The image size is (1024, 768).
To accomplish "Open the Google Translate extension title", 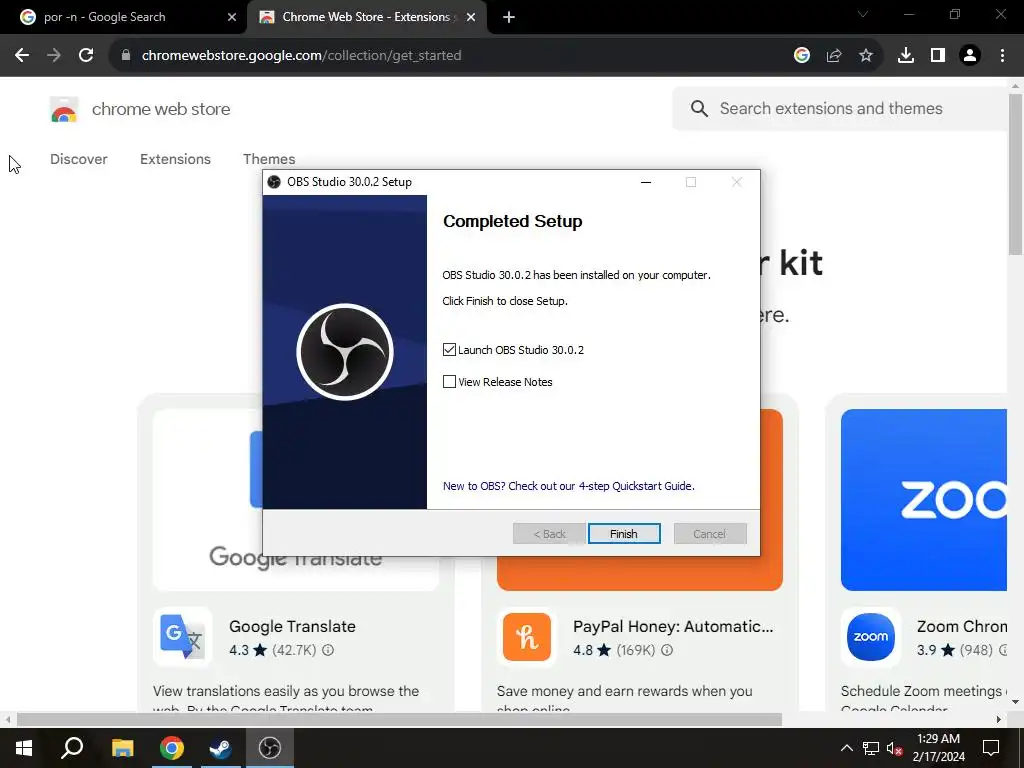I will tap(293, 626).
